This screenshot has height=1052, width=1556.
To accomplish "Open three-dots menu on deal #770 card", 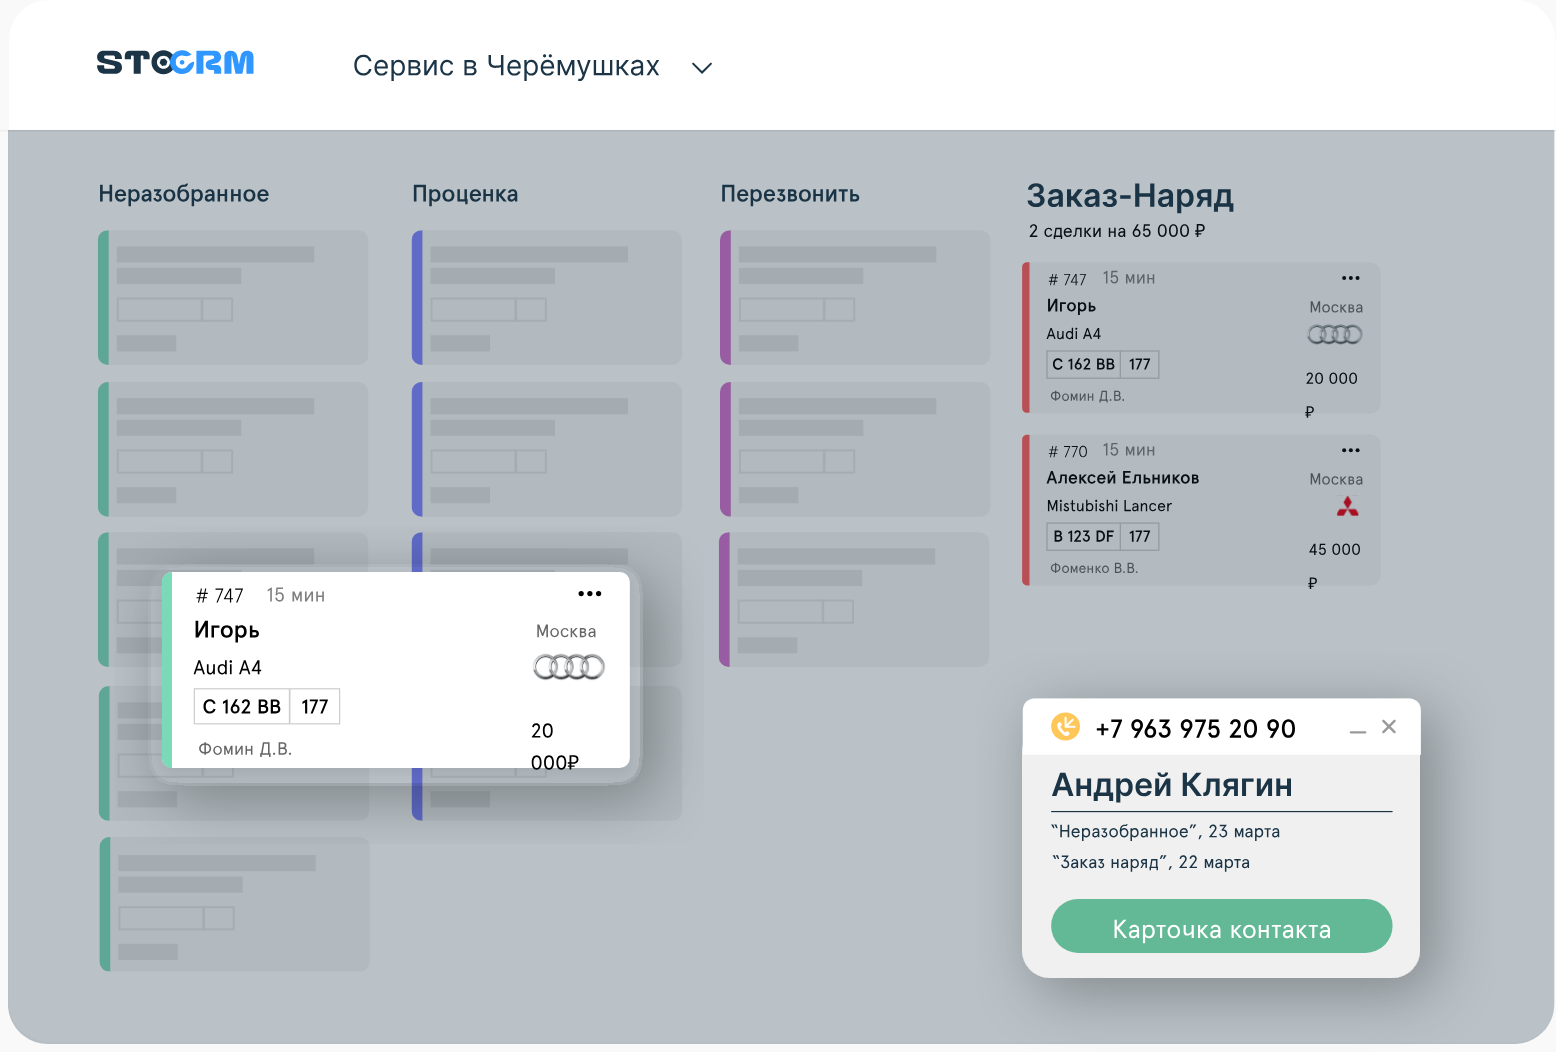I will (x=1350, y=450).
